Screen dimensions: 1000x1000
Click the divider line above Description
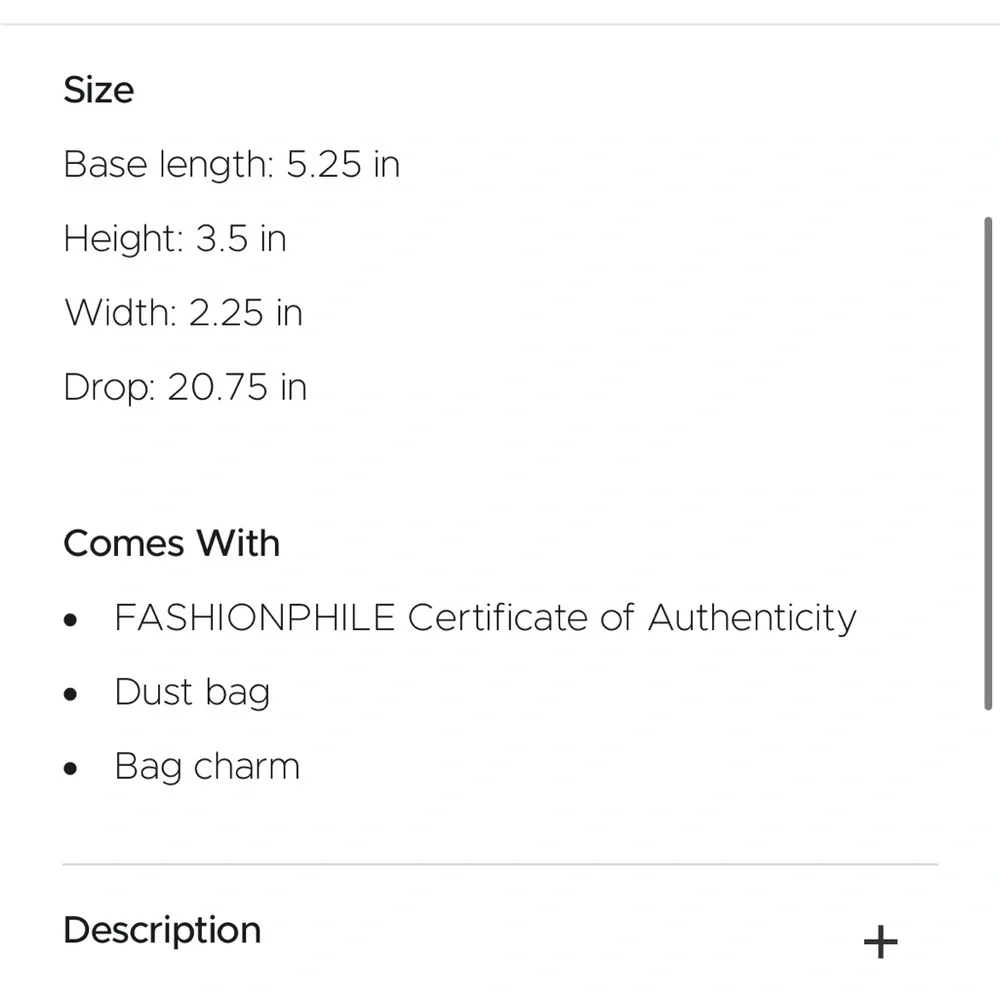pyautogui.click(x=500, y=864)
